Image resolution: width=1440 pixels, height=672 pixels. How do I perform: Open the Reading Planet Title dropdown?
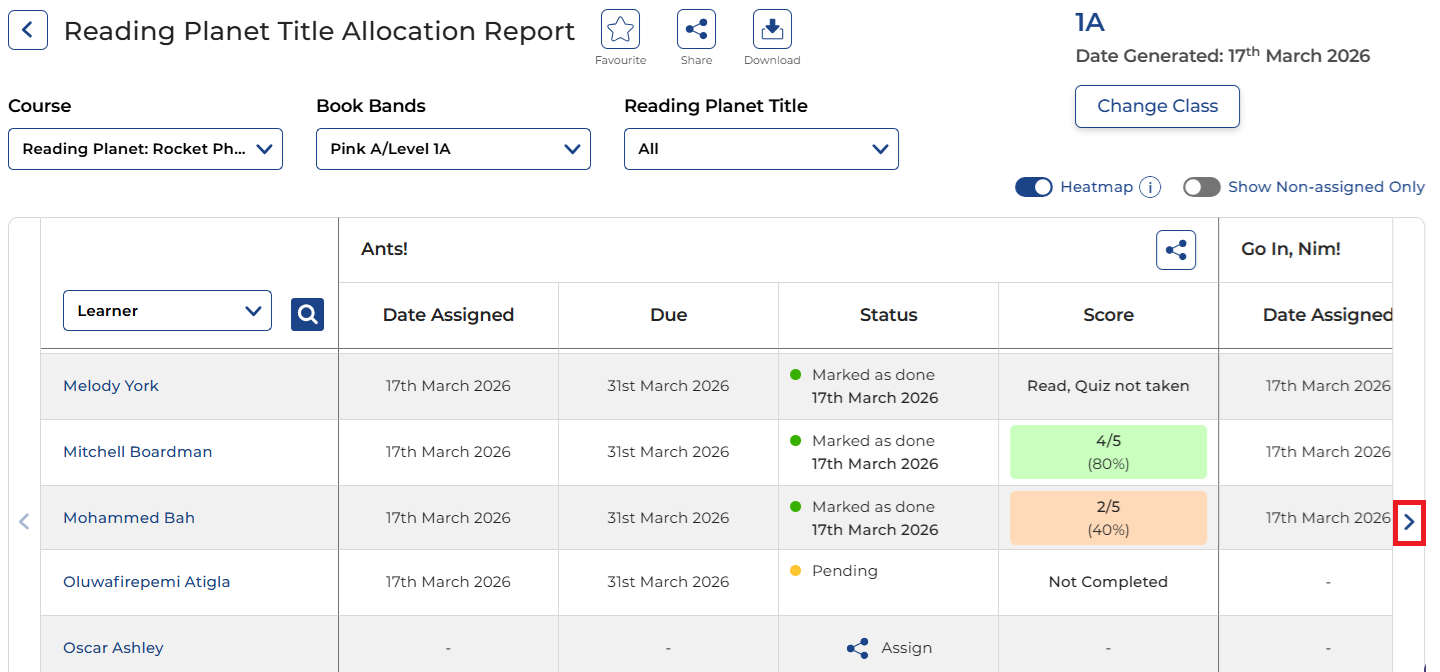761,149
